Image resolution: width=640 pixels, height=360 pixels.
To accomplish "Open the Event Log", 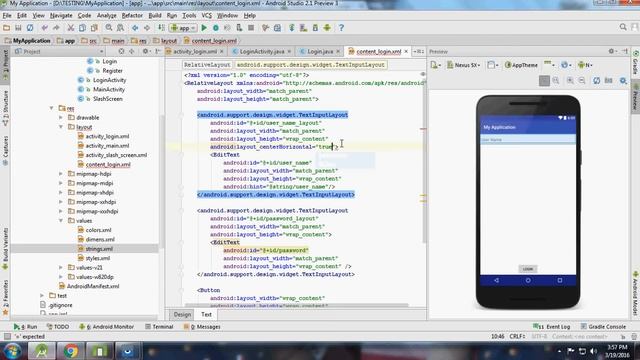I will point(551,327).
